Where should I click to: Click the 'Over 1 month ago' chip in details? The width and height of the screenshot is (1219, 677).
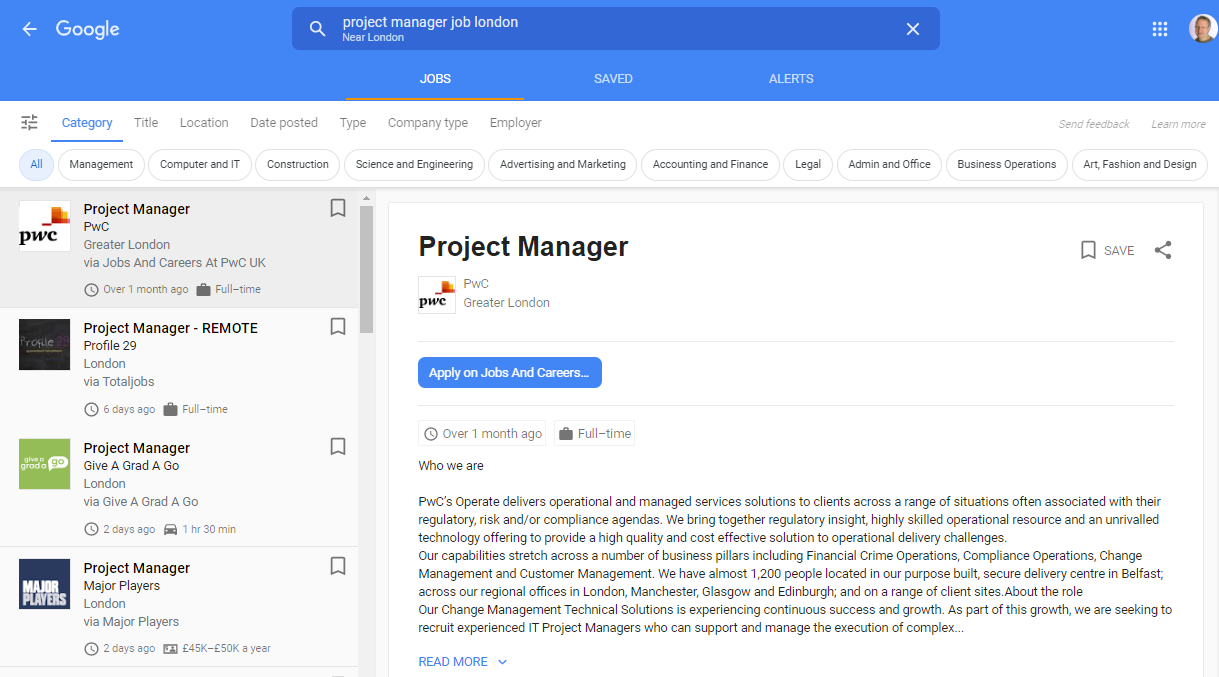pos(483,434)
